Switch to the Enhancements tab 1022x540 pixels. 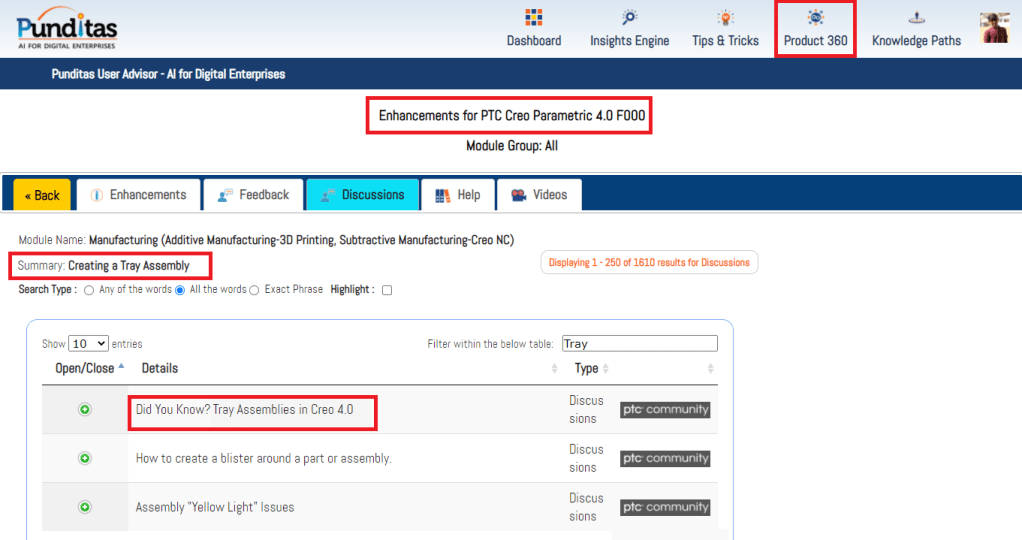[138, 195]
